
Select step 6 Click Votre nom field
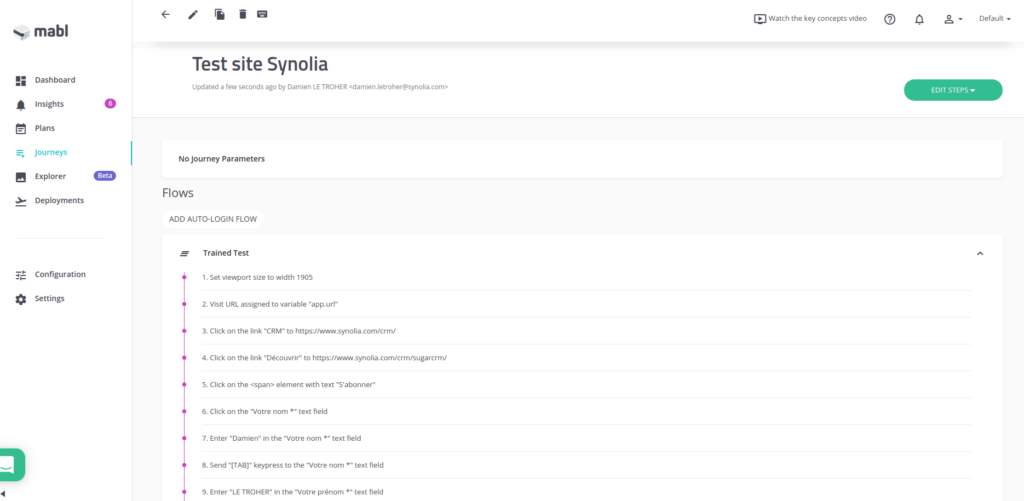tap(586, 411)
